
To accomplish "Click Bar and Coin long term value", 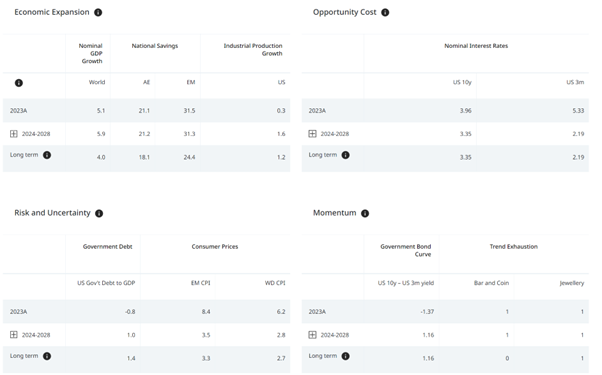I will click(507, 358).
